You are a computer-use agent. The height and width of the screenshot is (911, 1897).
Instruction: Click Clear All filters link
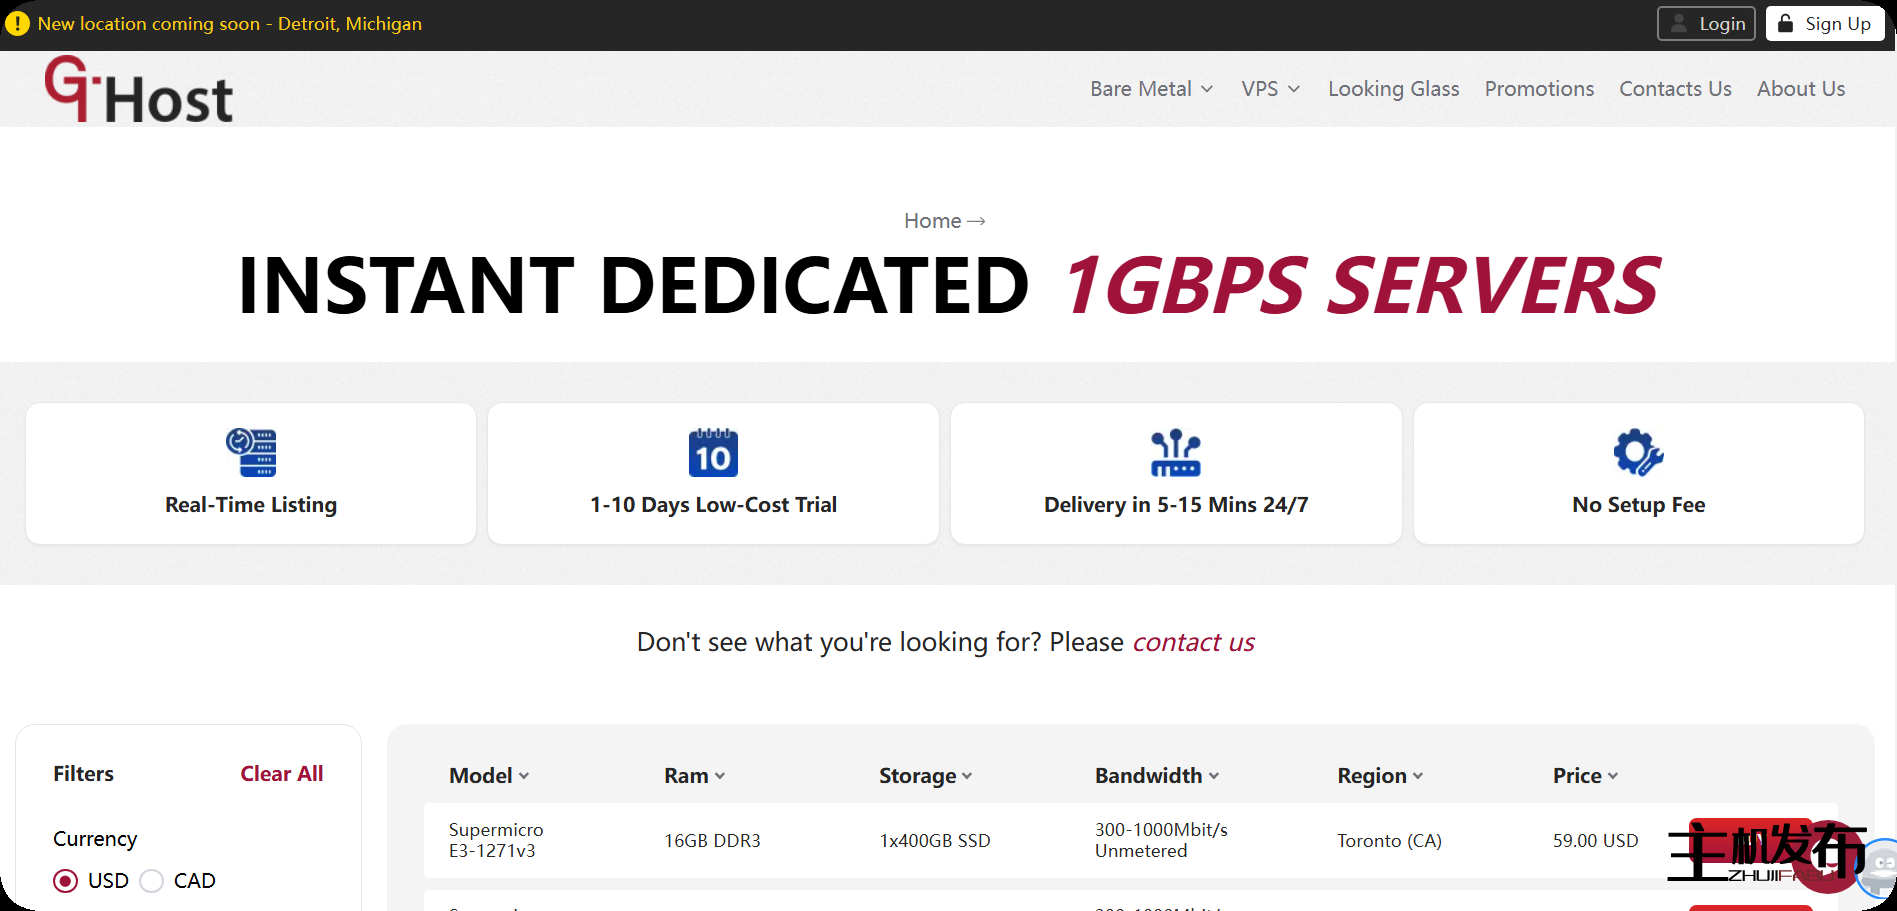pos(281,774)
